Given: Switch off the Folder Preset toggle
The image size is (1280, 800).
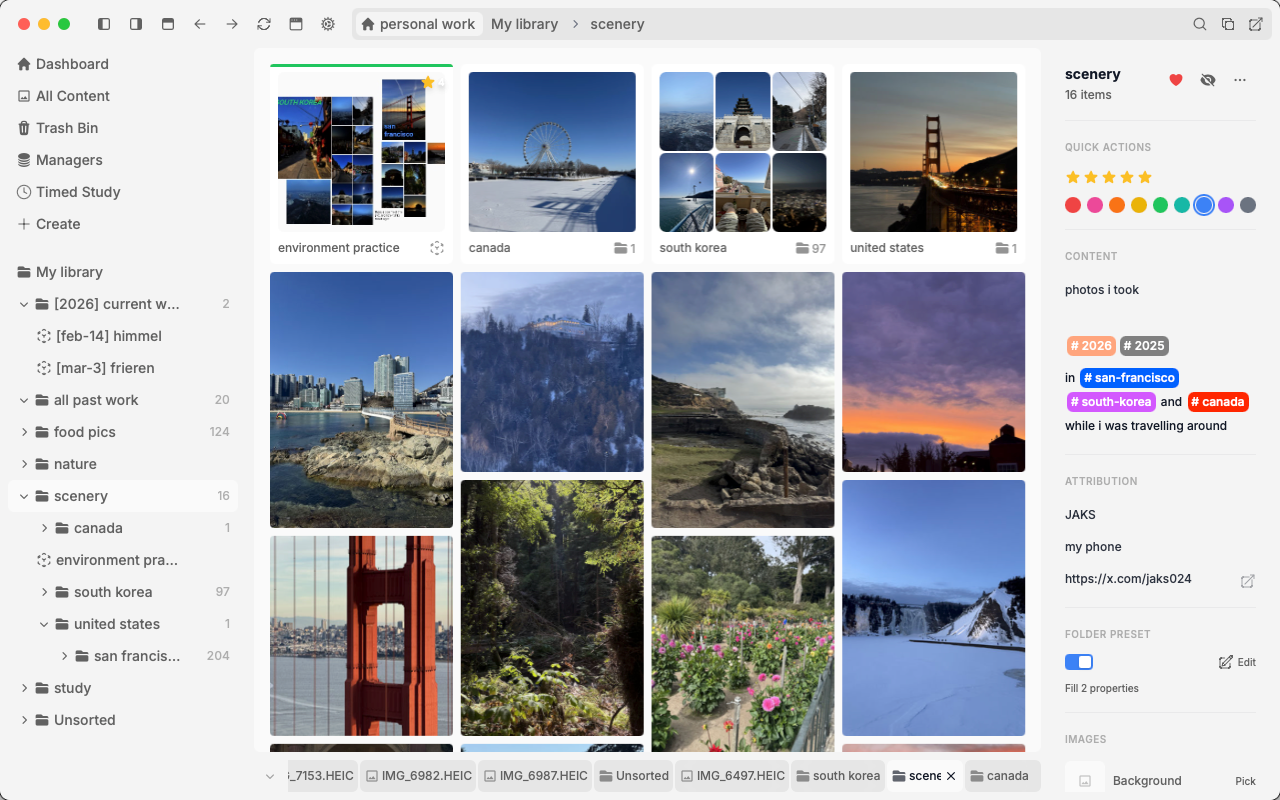Looking at the screenshot, I should pyautogui.click(x=1078, y=661).
